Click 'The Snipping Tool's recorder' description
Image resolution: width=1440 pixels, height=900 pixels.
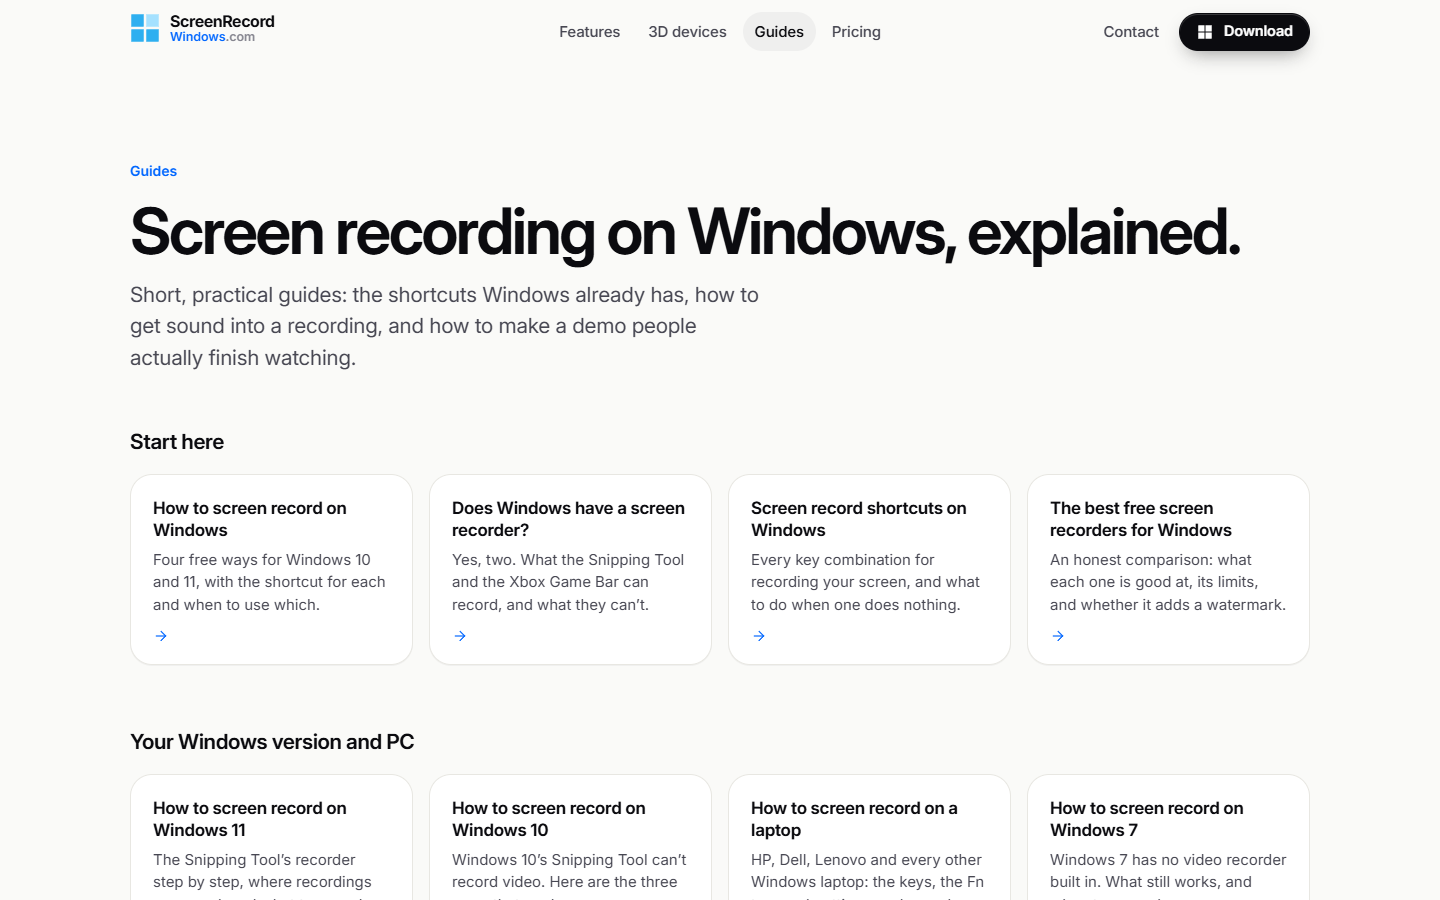click(x=254, y=860)
